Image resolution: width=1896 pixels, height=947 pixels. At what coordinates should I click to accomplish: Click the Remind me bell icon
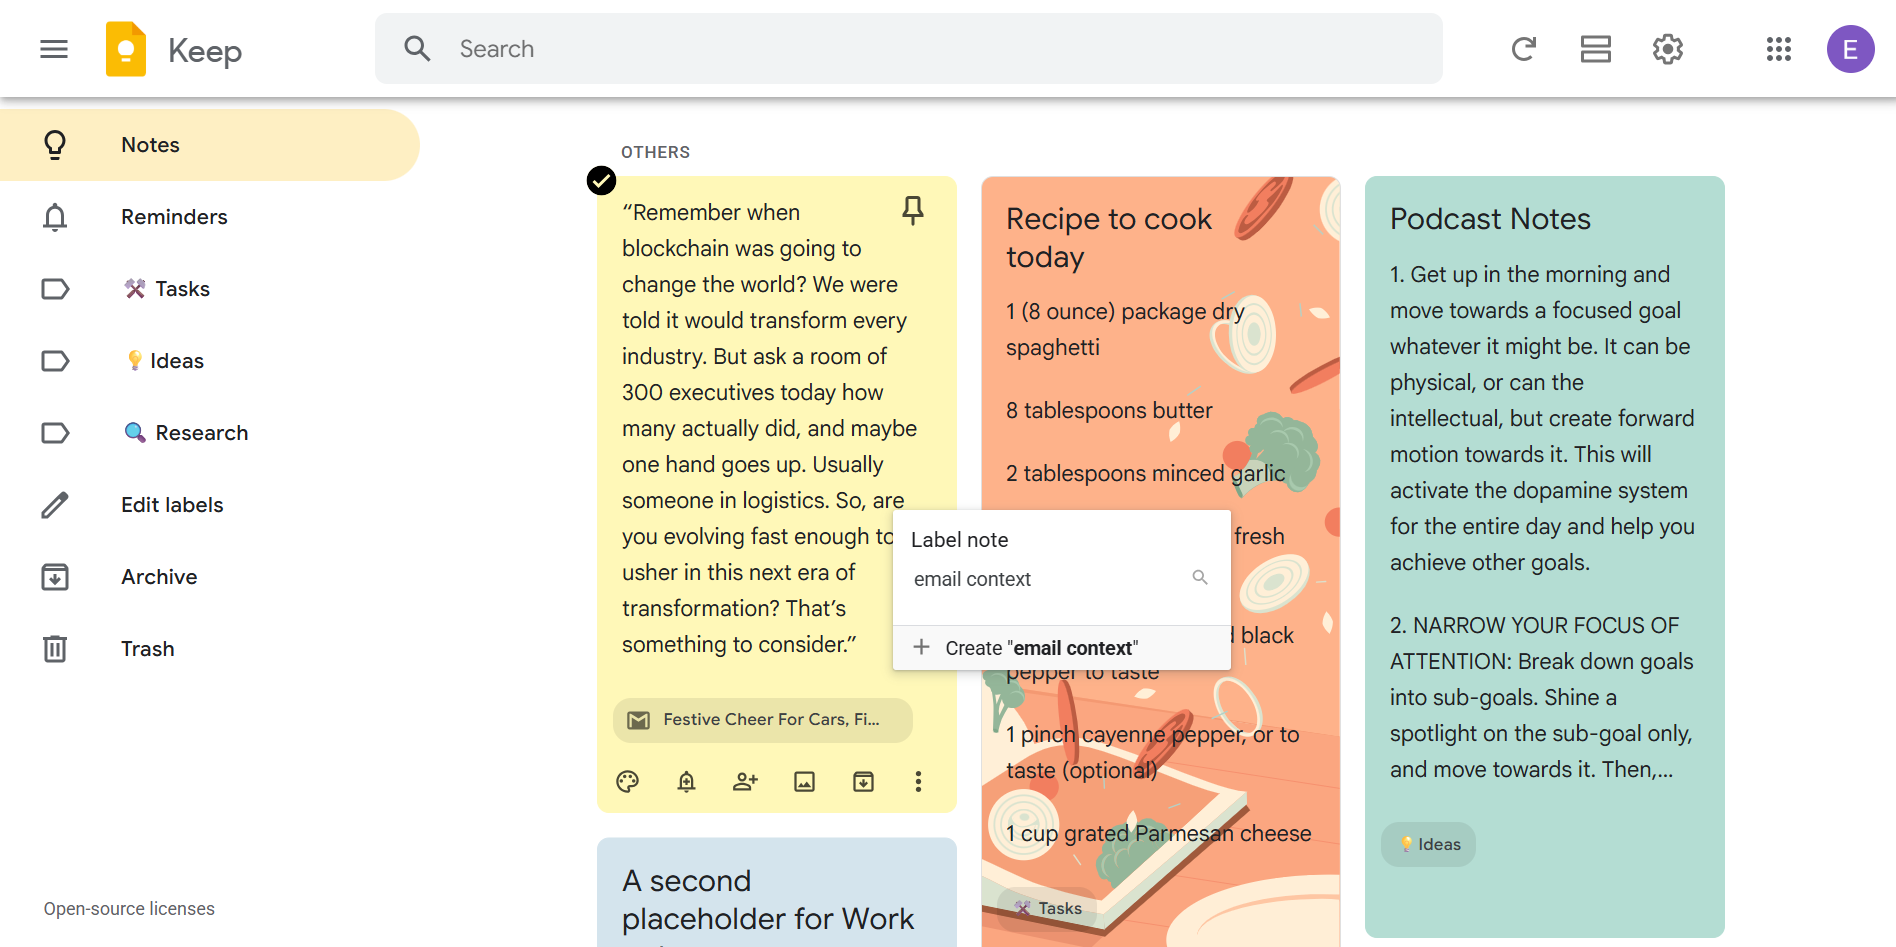(686, 782)
